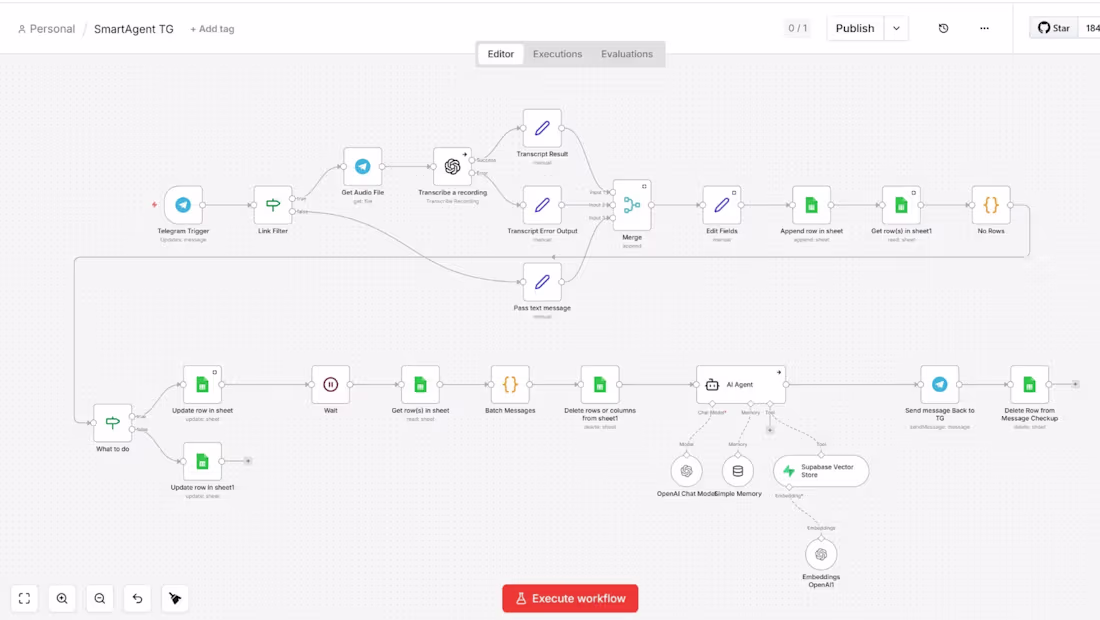Image resolution: width=1100 pixels, height=620 pixels.
Task: Select the What to do node
Action: (113, 423)
